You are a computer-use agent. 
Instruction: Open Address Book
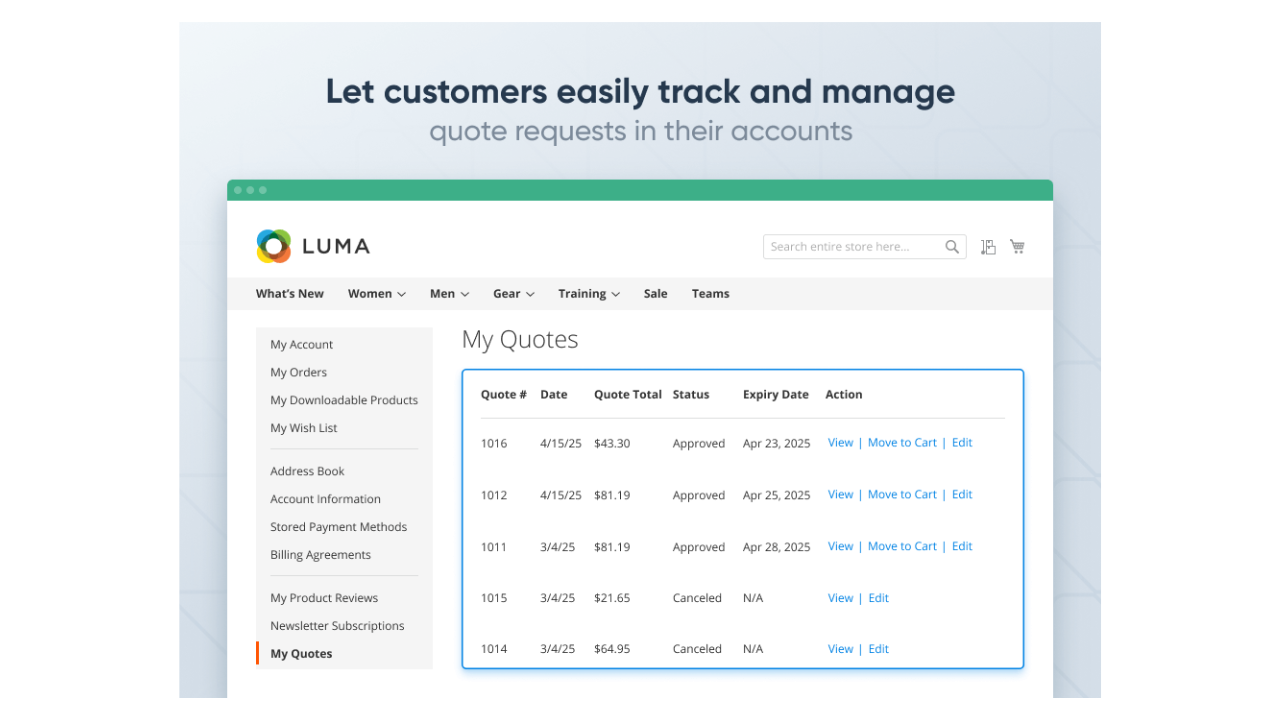coord(307,470)
